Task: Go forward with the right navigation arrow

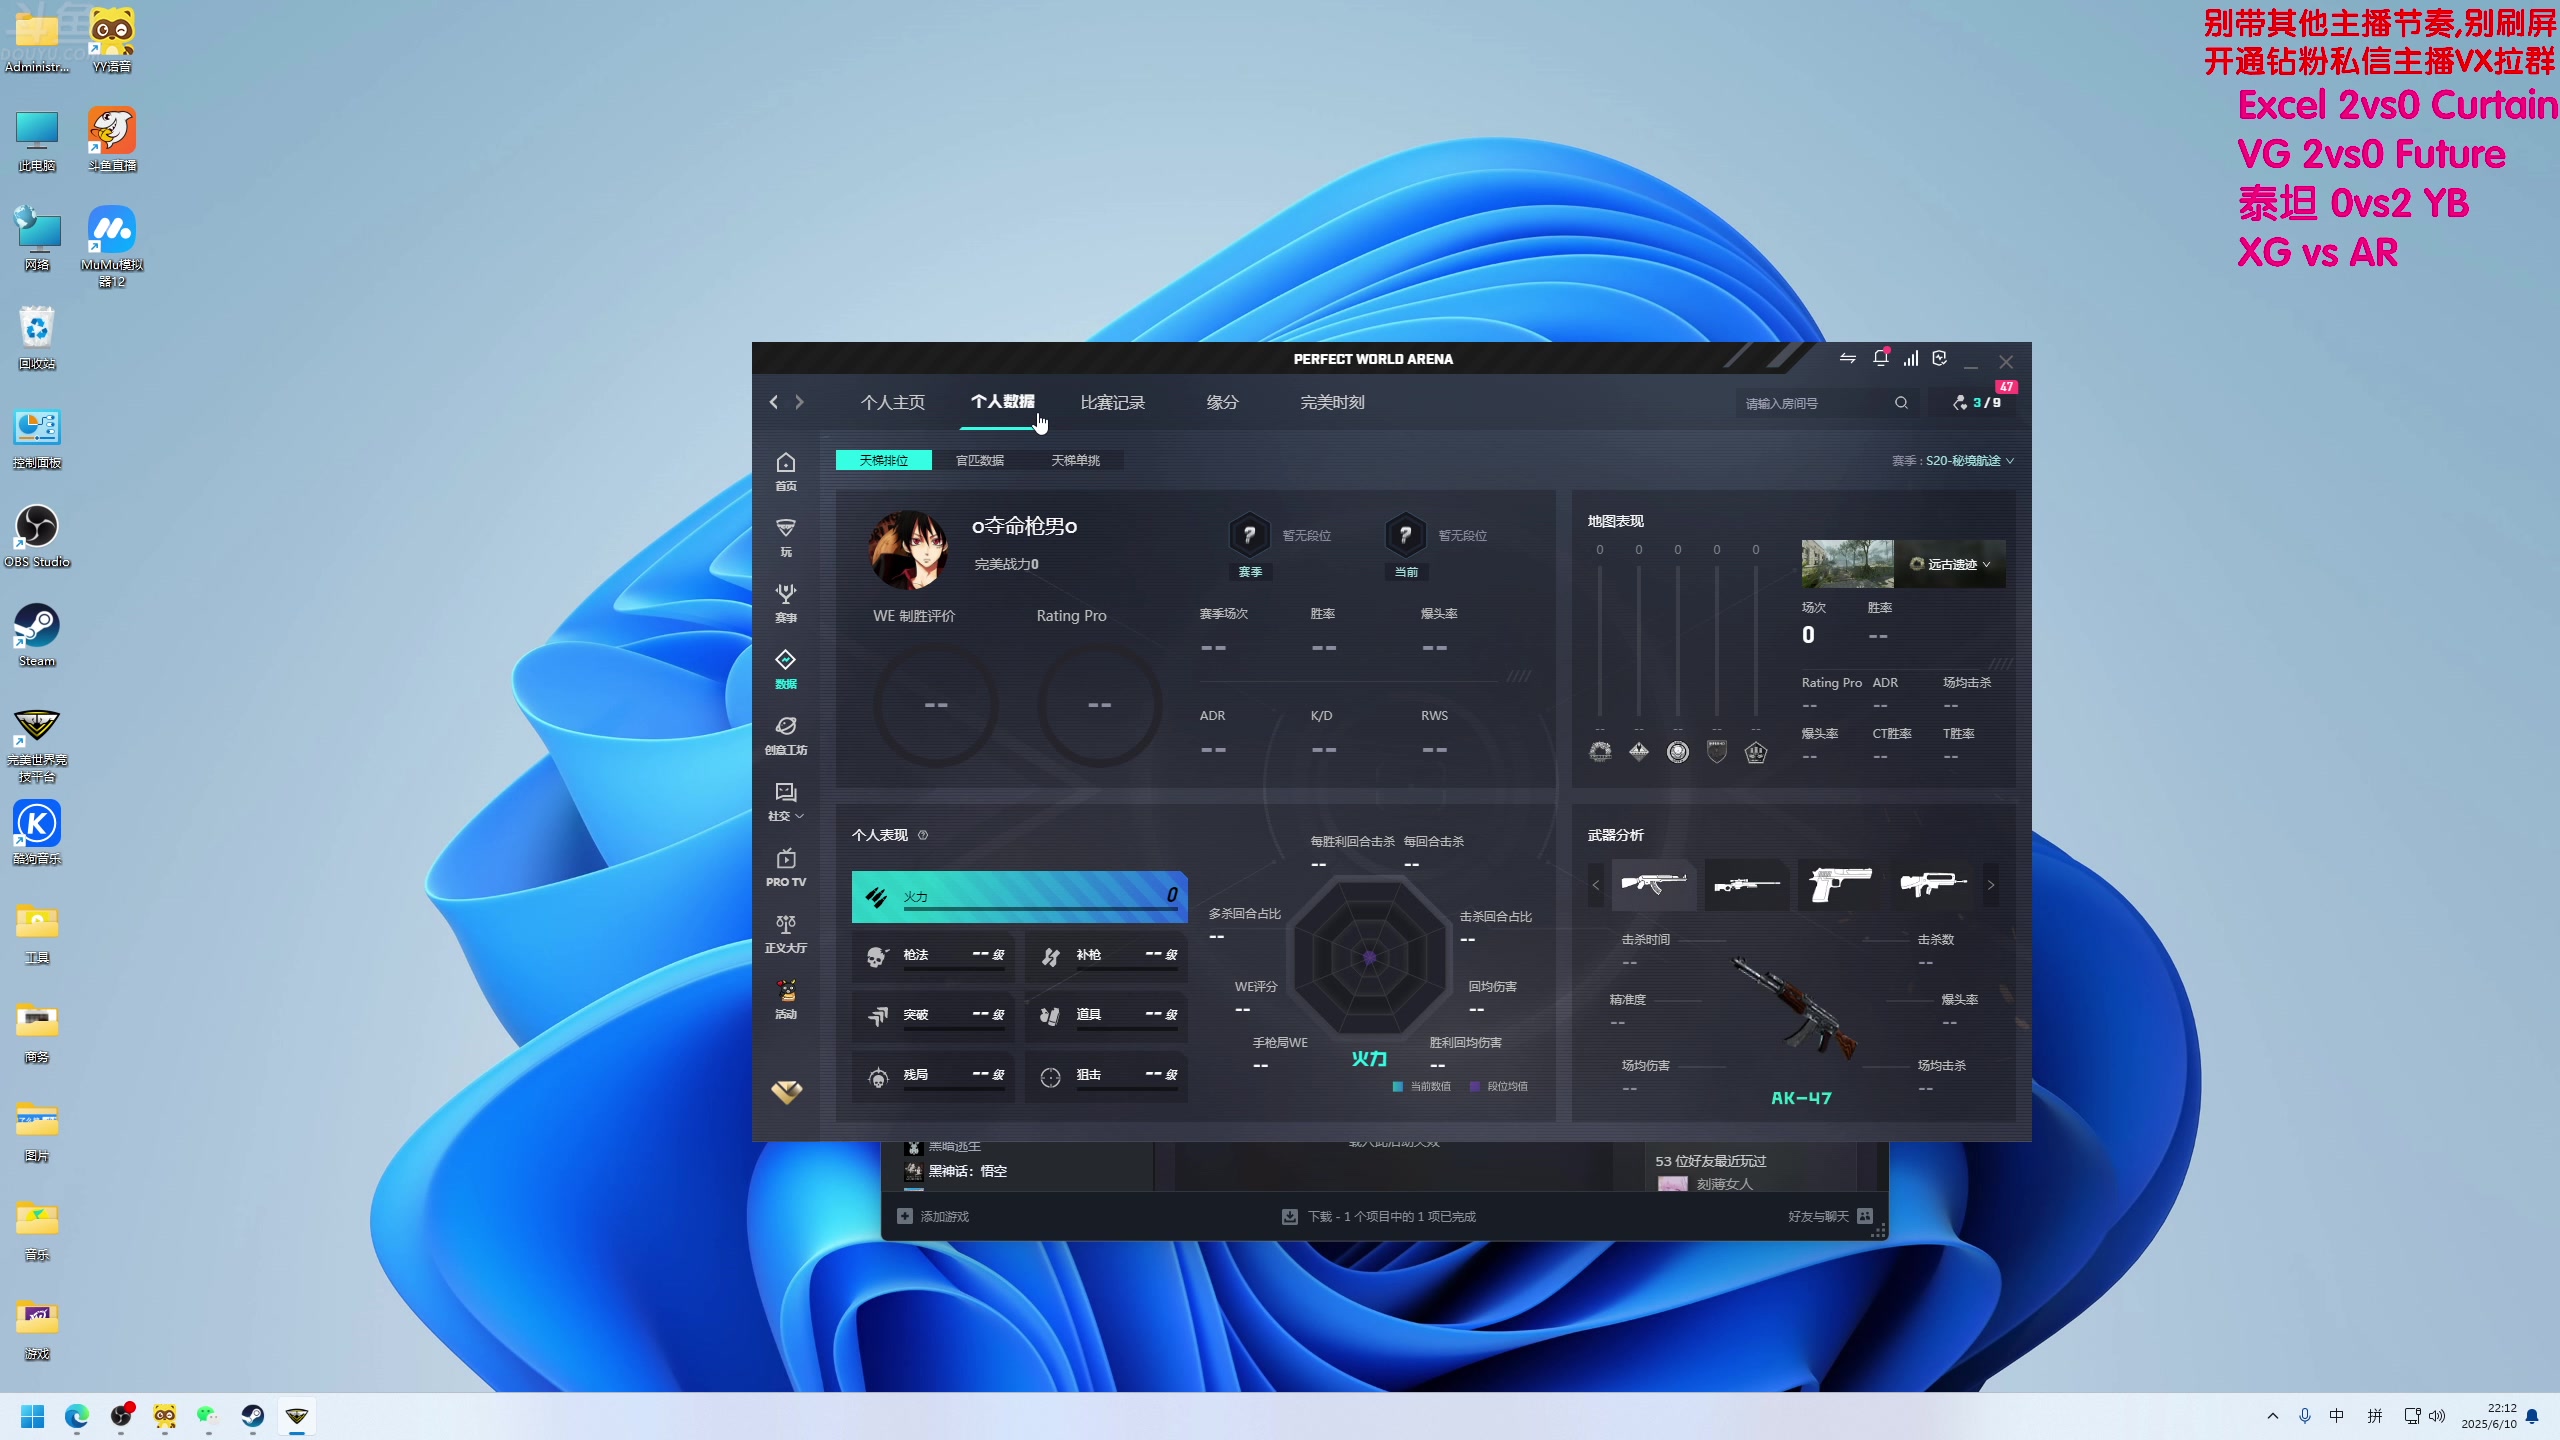Action: 799,402
